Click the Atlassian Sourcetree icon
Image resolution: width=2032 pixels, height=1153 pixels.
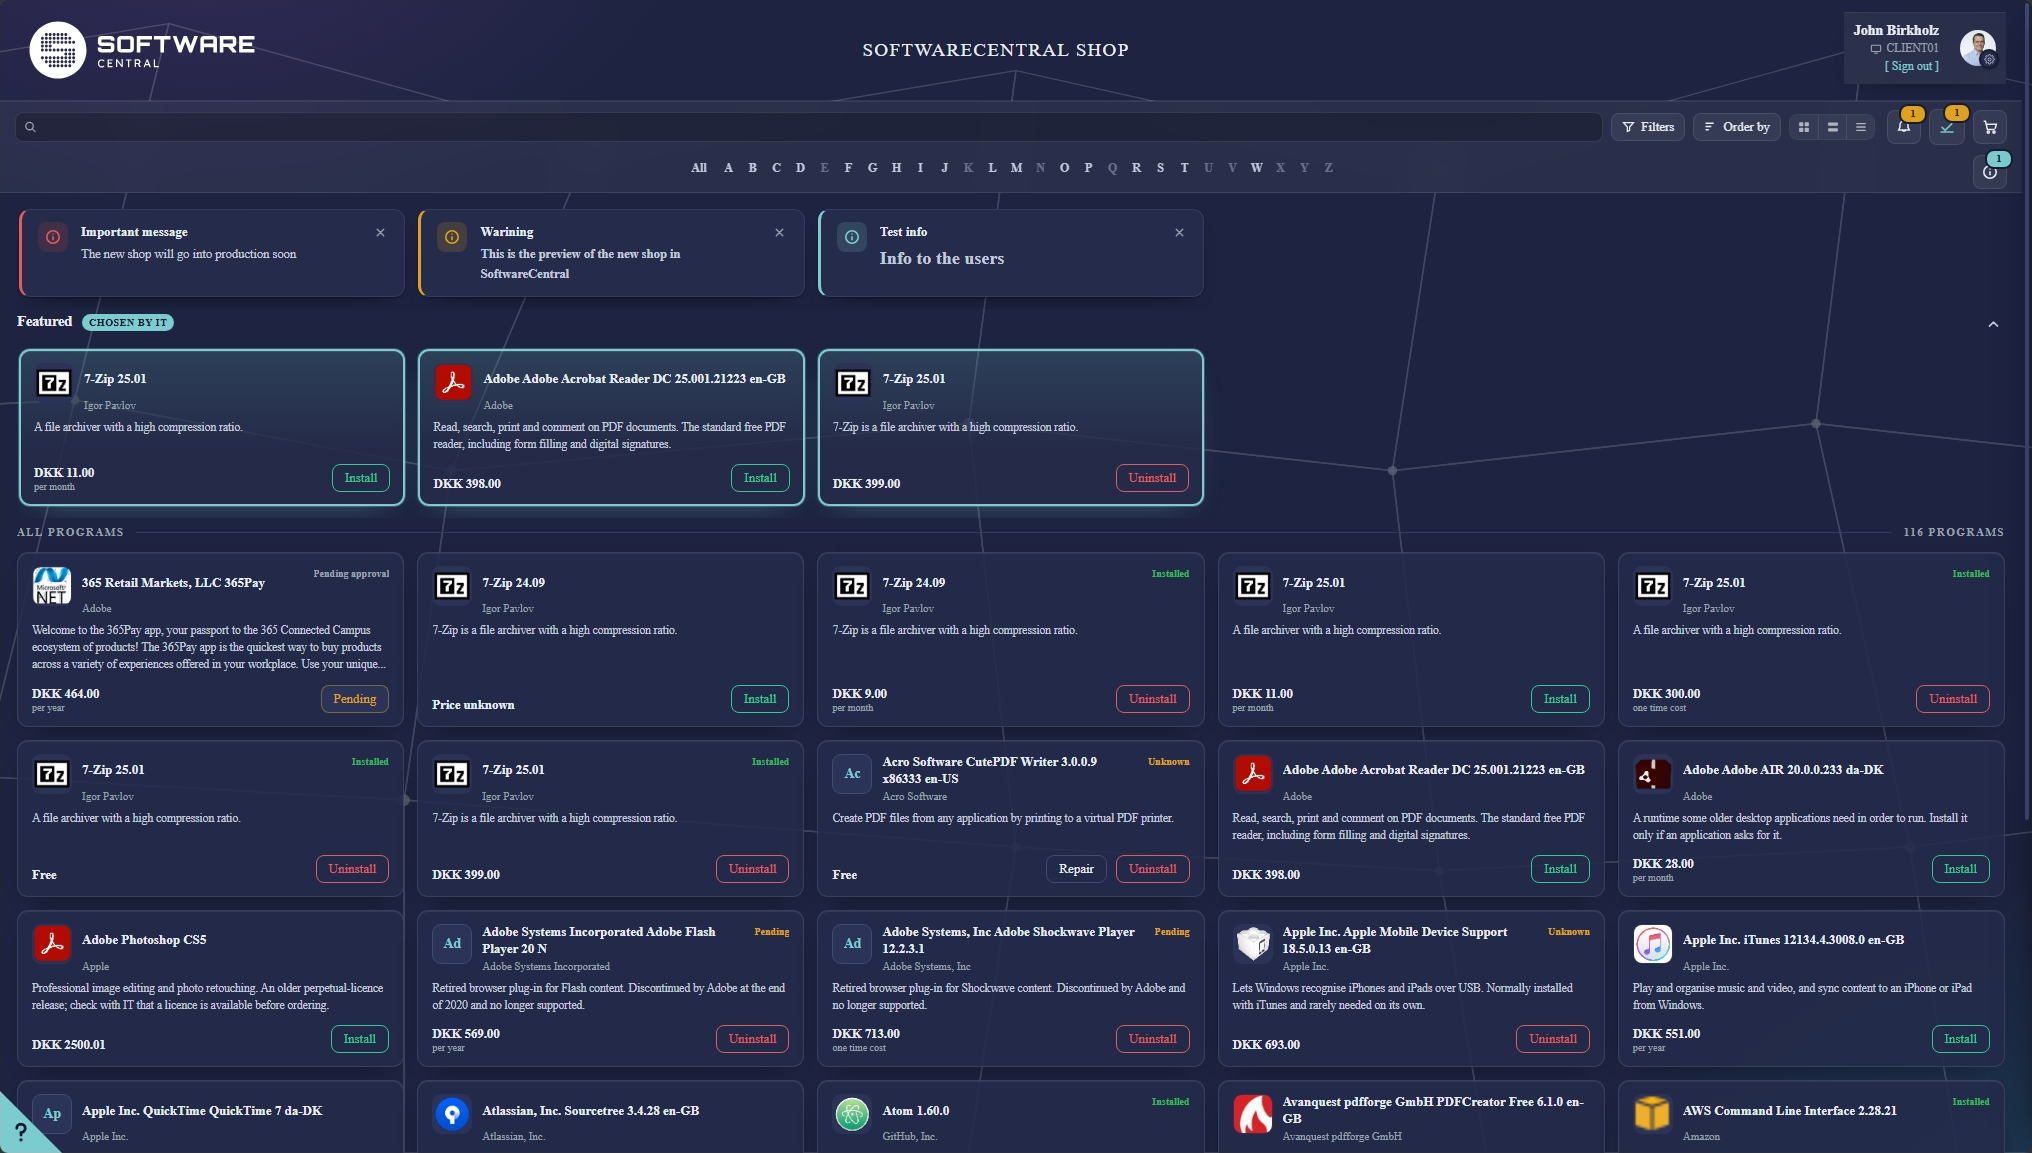[x=452, y=1114]
